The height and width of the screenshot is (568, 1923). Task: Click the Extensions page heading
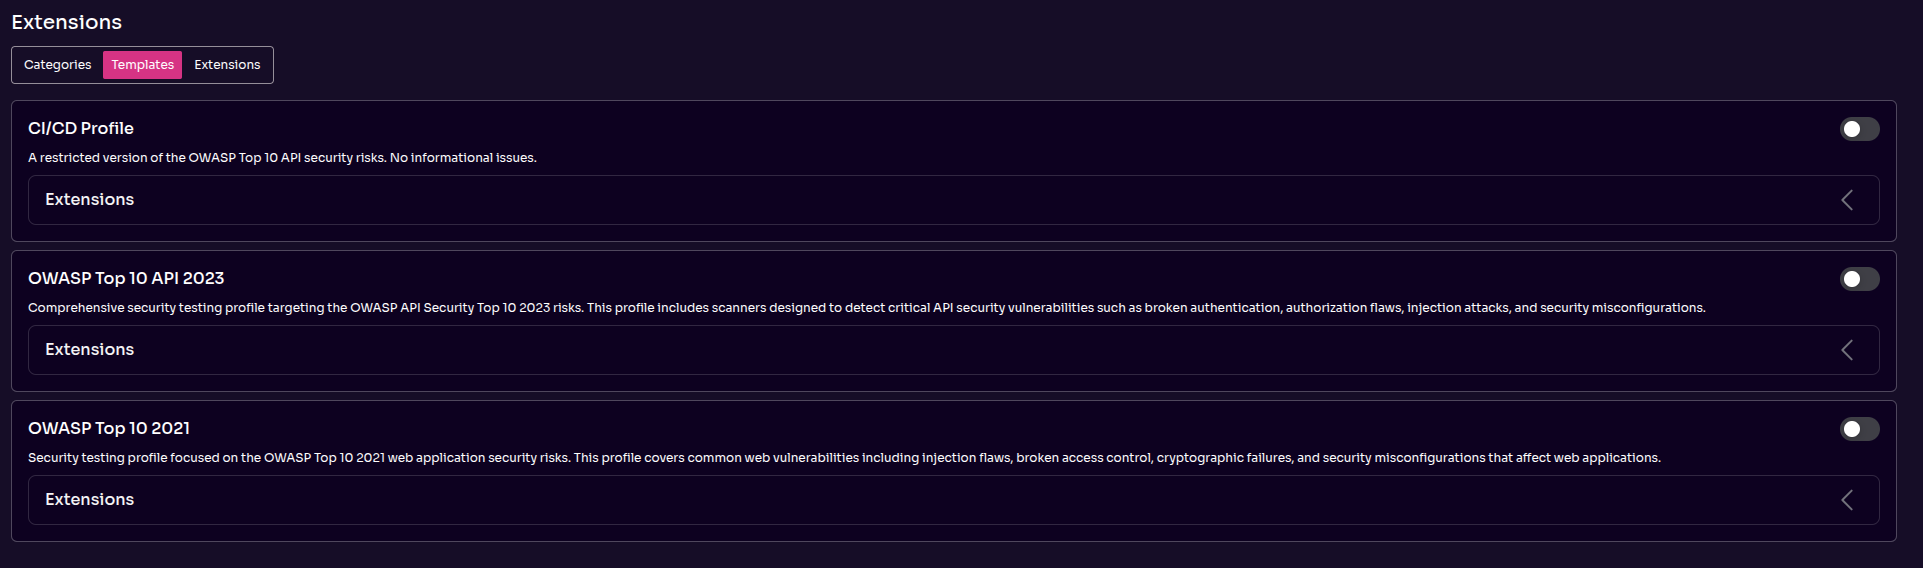(67, 22)
